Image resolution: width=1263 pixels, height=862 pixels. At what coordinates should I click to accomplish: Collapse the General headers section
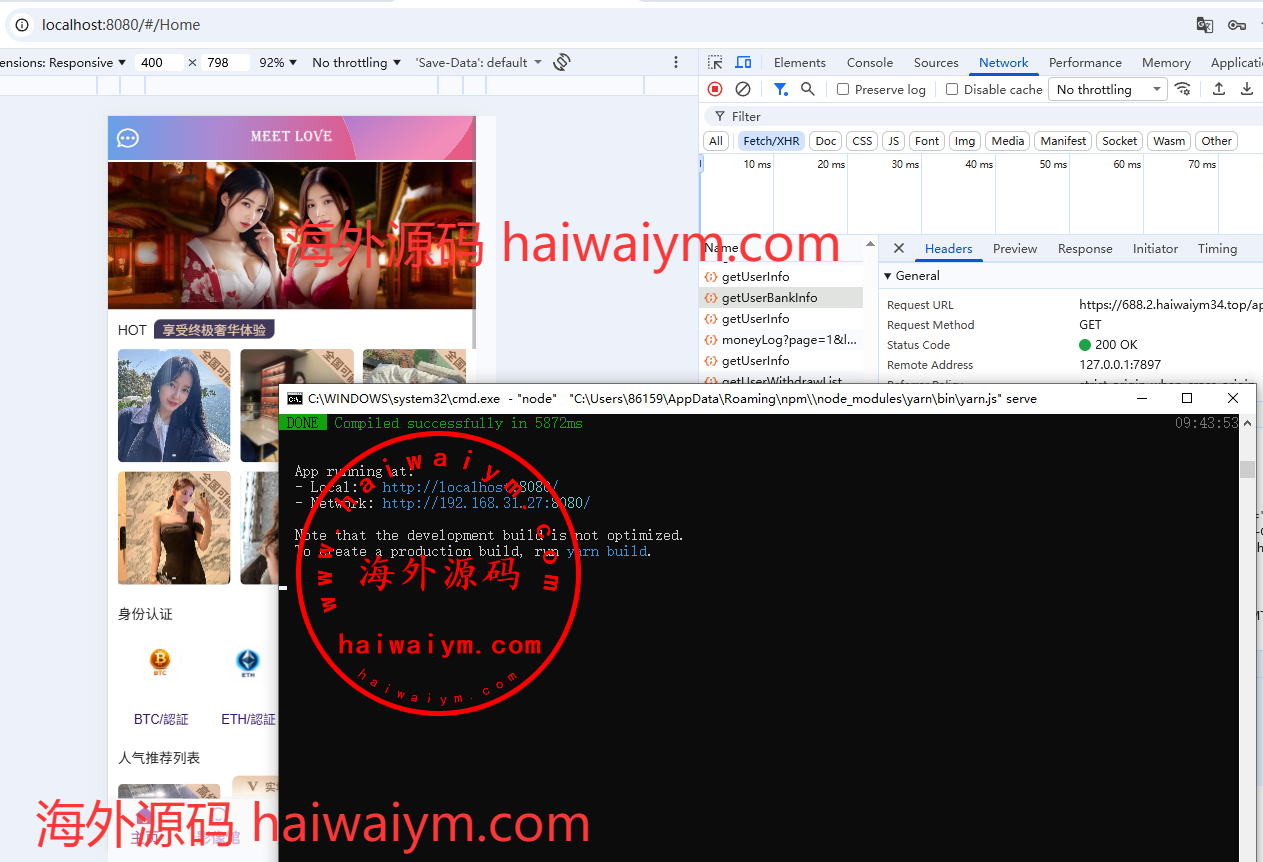tap(888, 276)
